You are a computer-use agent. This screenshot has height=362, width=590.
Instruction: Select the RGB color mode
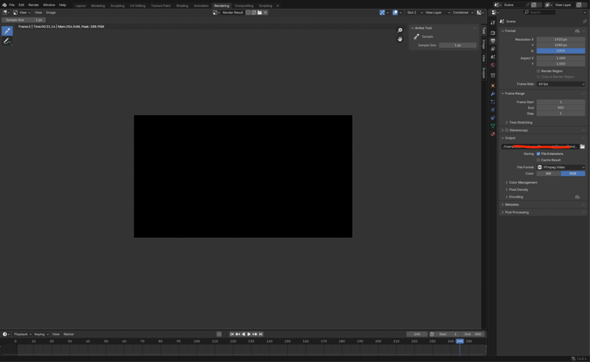pos(573,173)
